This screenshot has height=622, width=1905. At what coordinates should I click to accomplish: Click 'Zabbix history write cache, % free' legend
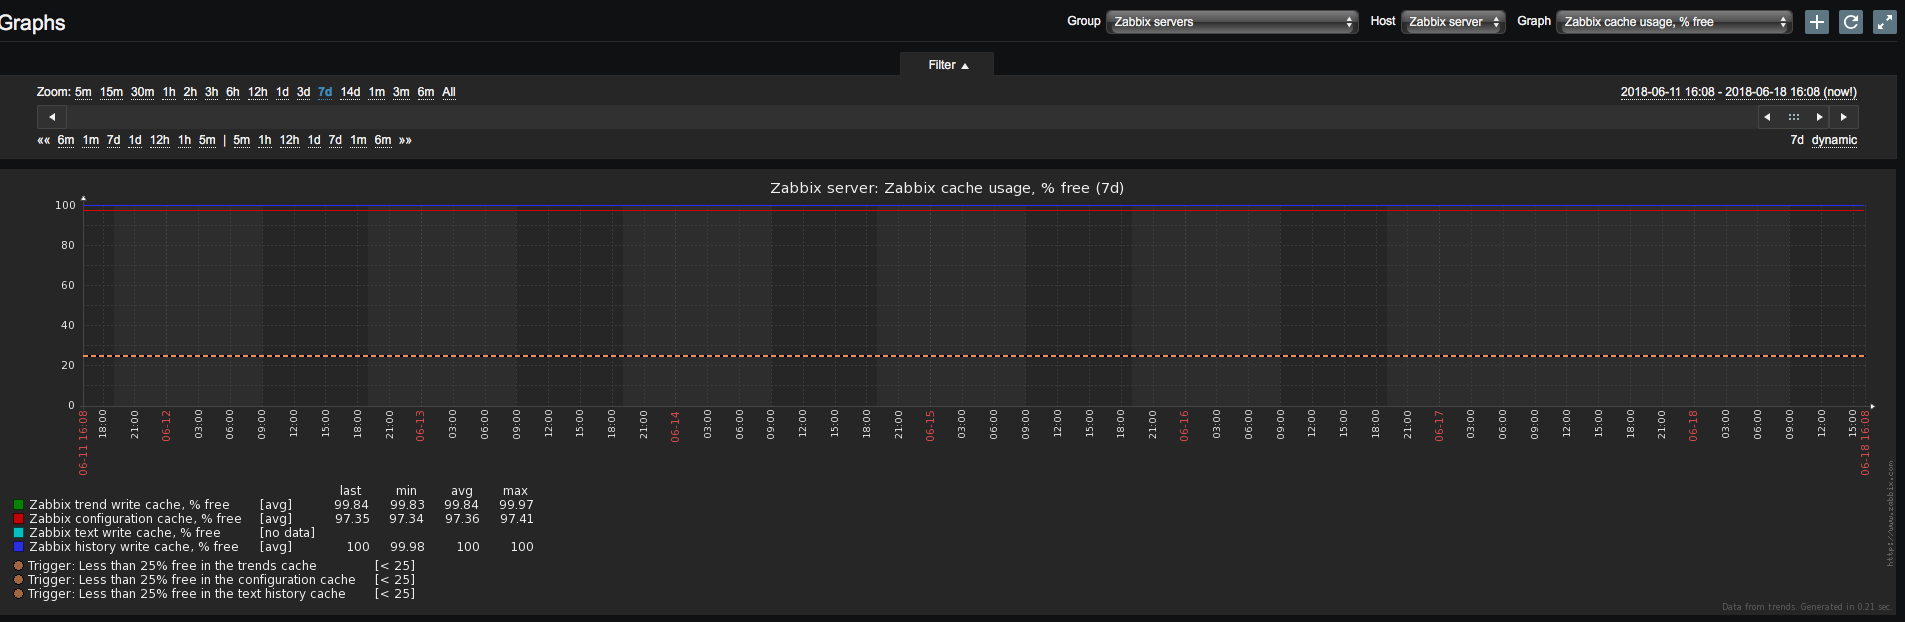[x=133, y=547]
